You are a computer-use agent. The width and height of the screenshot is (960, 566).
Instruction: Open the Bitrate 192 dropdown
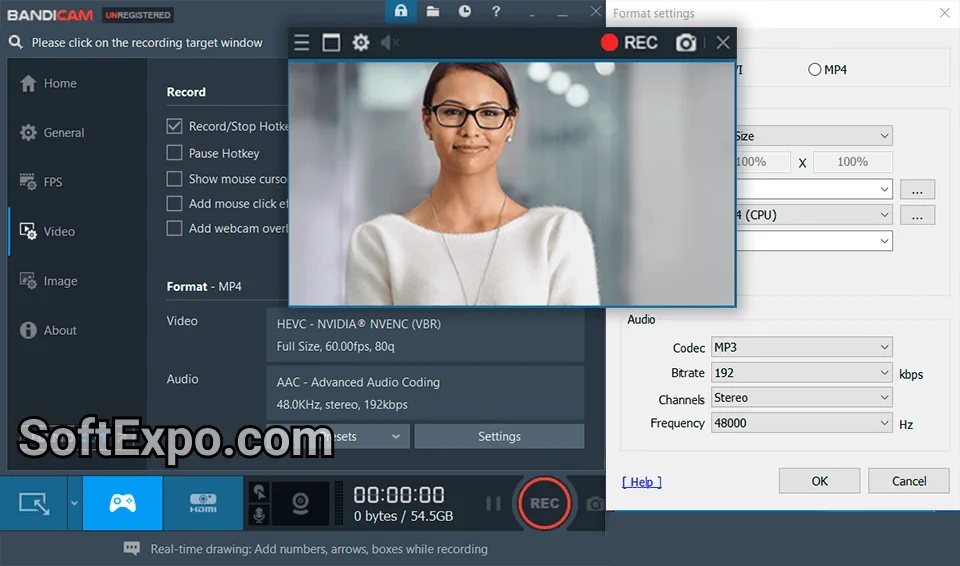tap(801, 373)
